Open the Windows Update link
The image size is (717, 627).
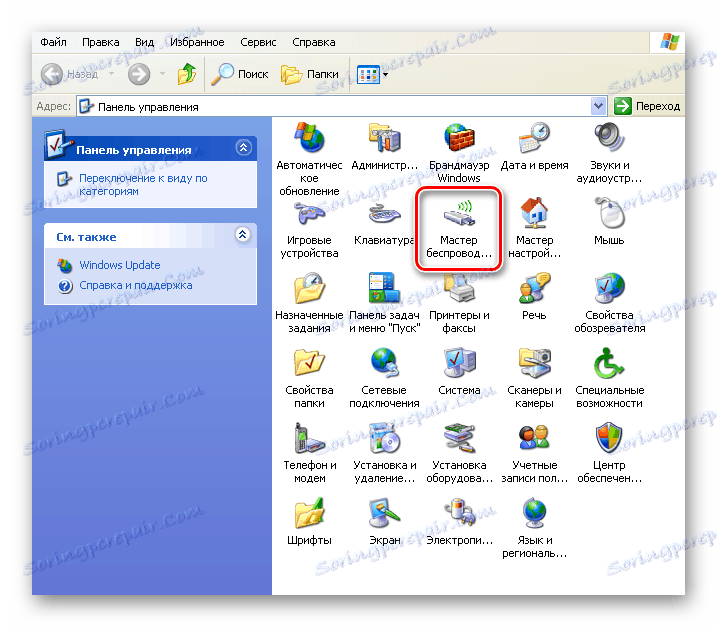[x=120, y=265]
